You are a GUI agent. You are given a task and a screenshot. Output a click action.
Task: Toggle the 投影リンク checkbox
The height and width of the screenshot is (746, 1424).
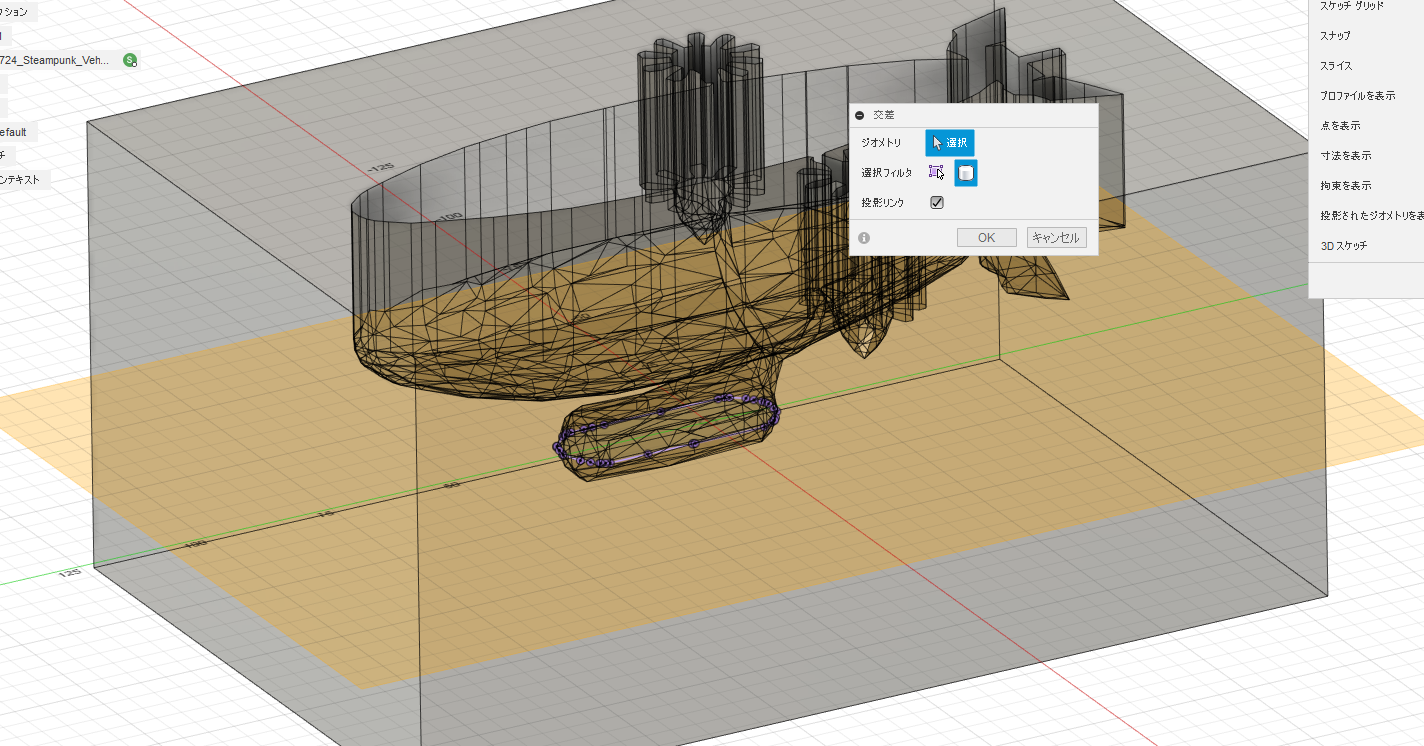click(937, 202)
